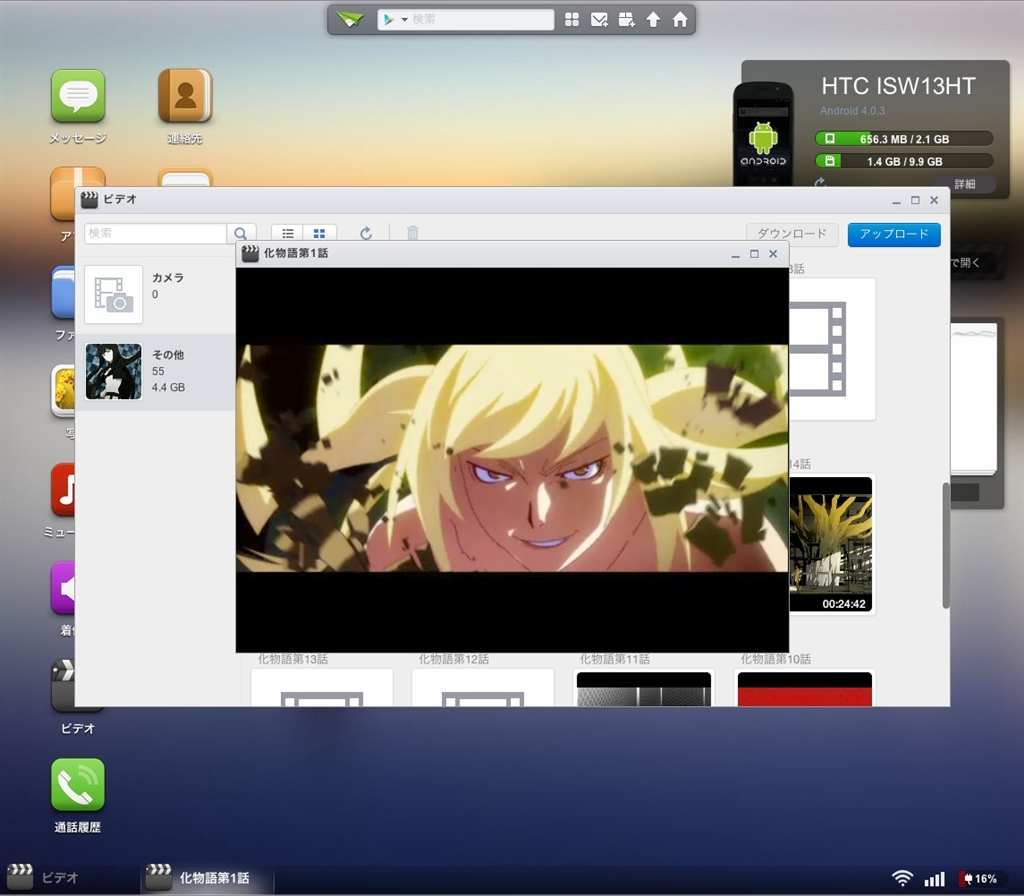
Task: Click the アップロード button
Action: (894, 234)
